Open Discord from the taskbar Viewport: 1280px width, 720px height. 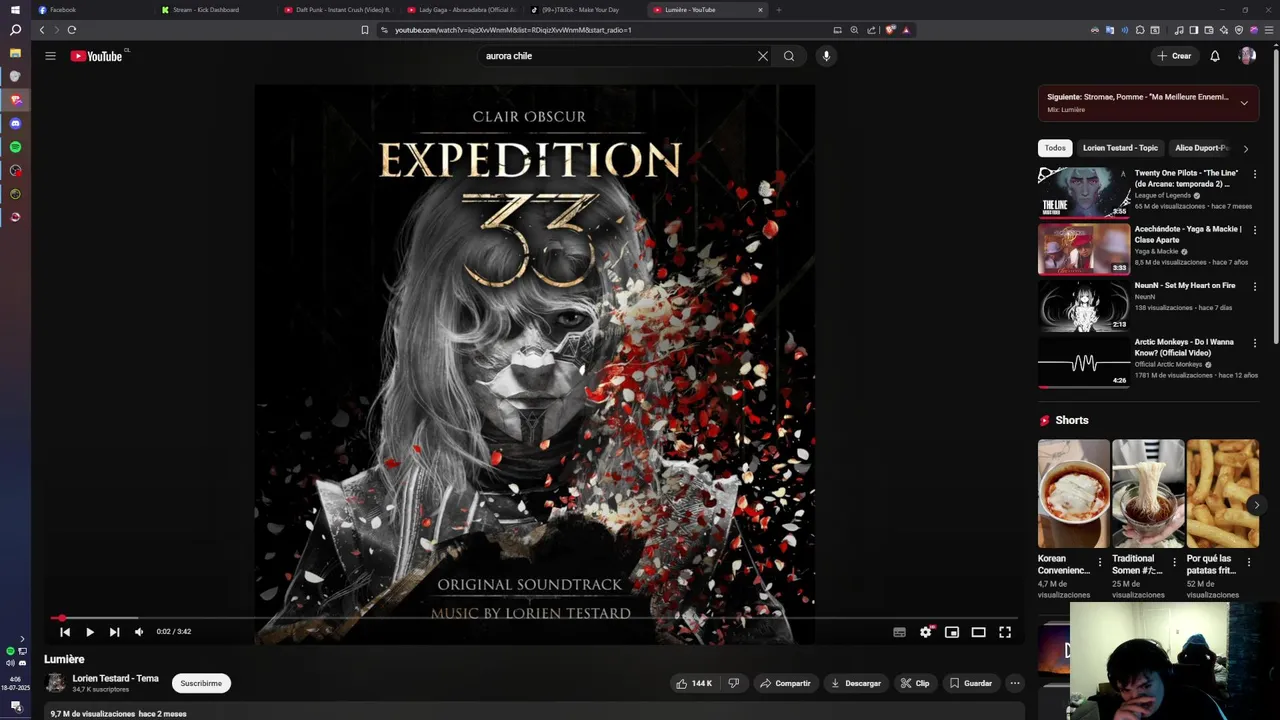coord(15,123)
